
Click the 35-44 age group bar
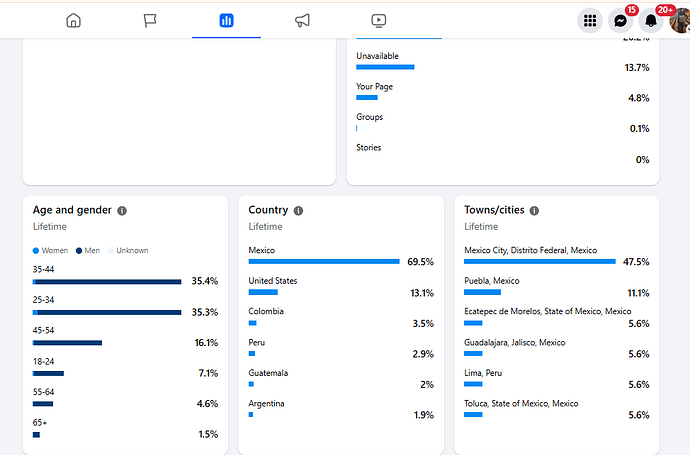[x=107, y=281]
